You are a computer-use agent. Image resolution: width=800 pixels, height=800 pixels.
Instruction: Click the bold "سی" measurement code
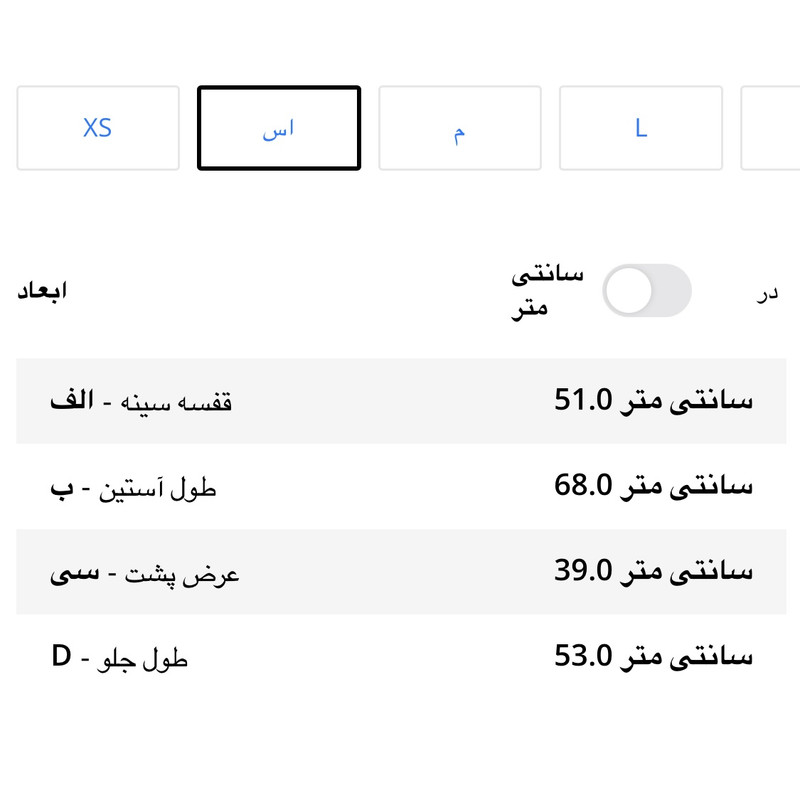(x=74, y=574)
